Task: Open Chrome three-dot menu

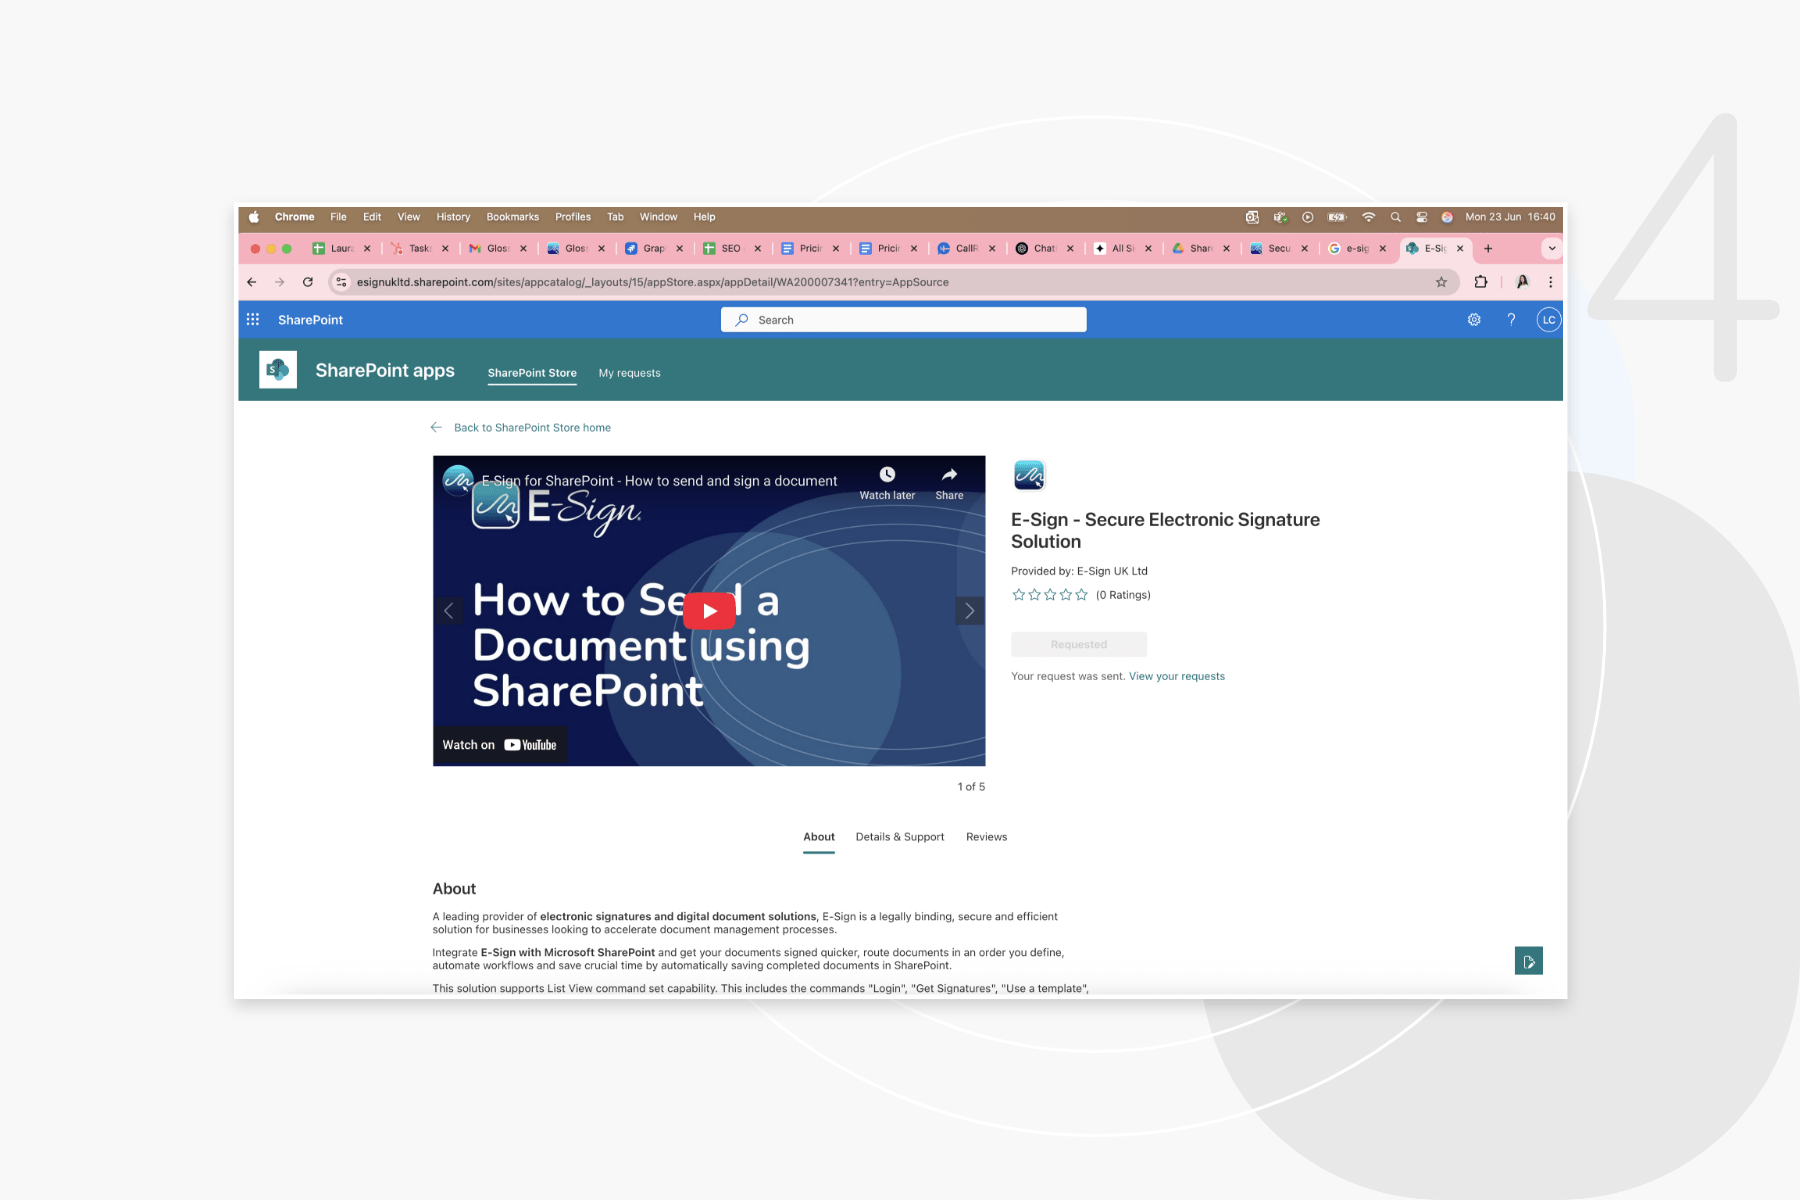Action: [1550, 282]
